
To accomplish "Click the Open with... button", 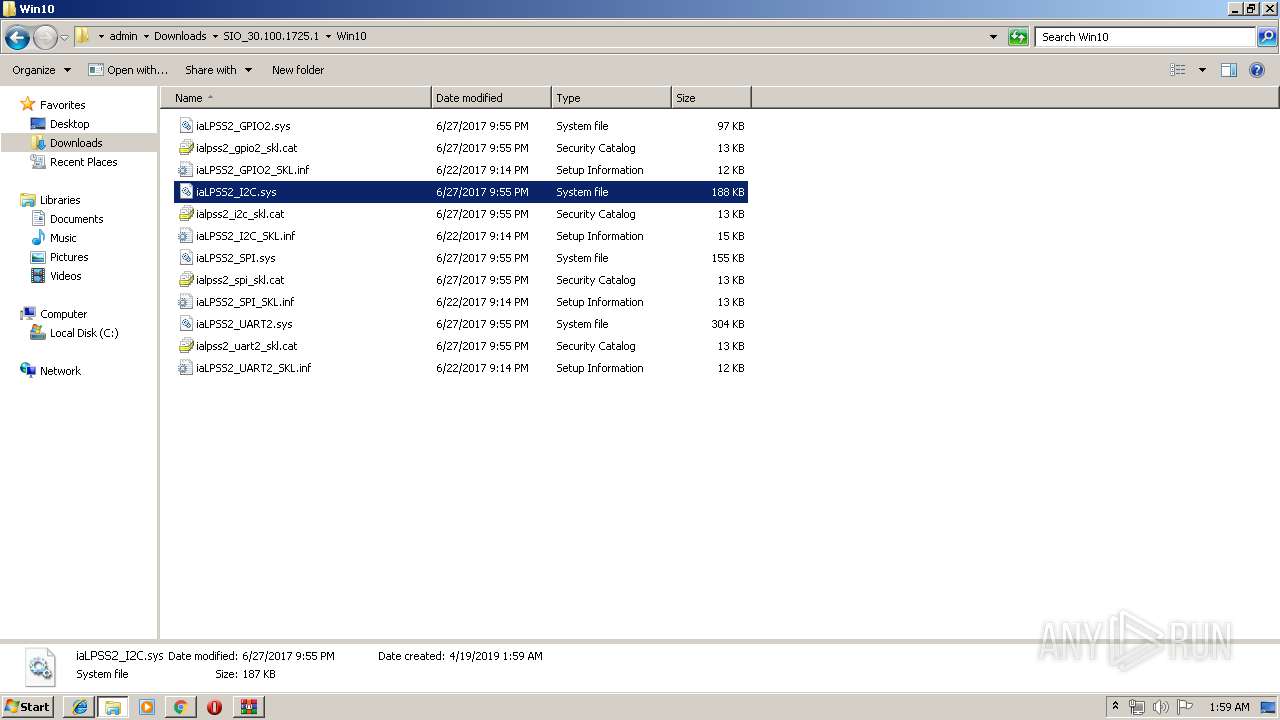I will pyautogui.click(x=128, y=70).
